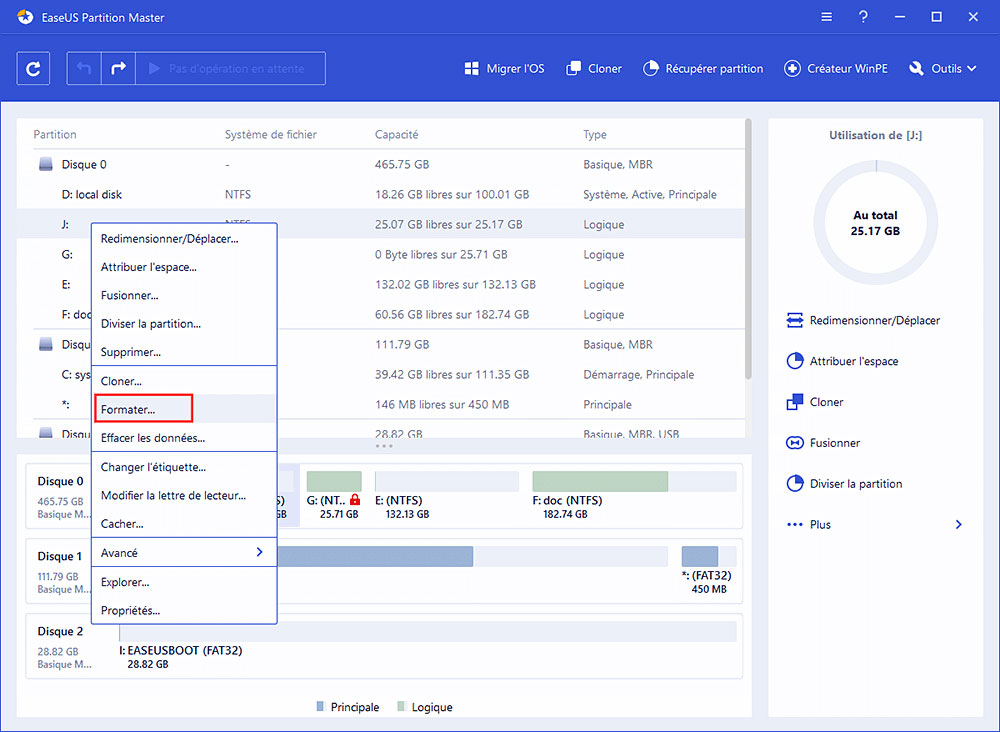This screenshot has width=1000, height=732.
Task: Open the Avancé submenu arrow
Action: click(260, 552)
